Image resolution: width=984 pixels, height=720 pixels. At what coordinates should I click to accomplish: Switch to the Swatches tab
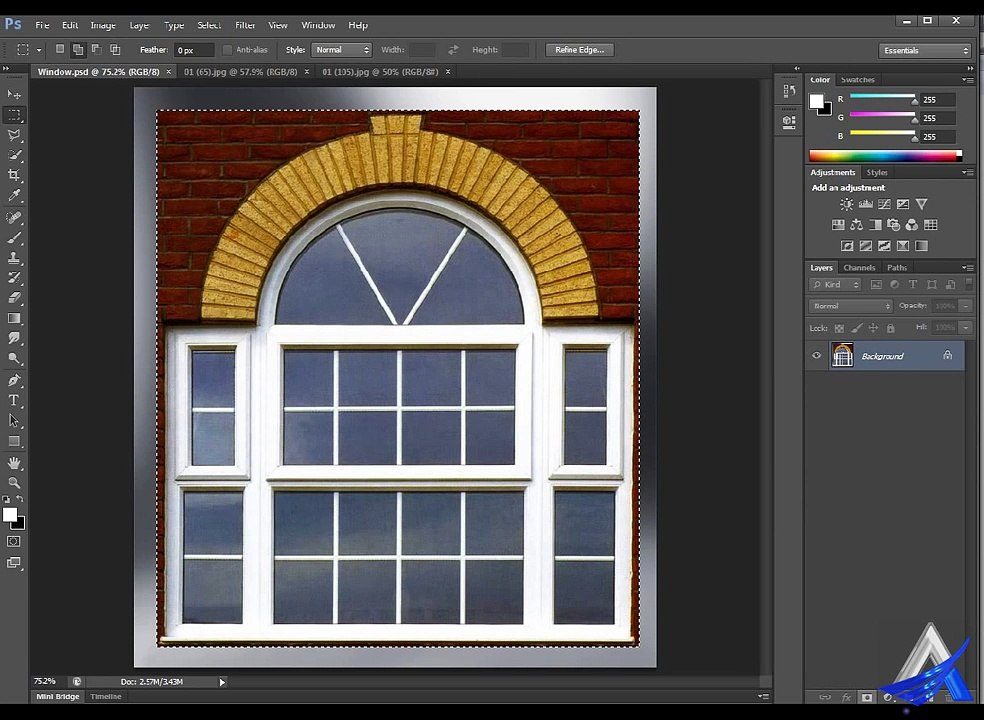(x=857, y=80)
